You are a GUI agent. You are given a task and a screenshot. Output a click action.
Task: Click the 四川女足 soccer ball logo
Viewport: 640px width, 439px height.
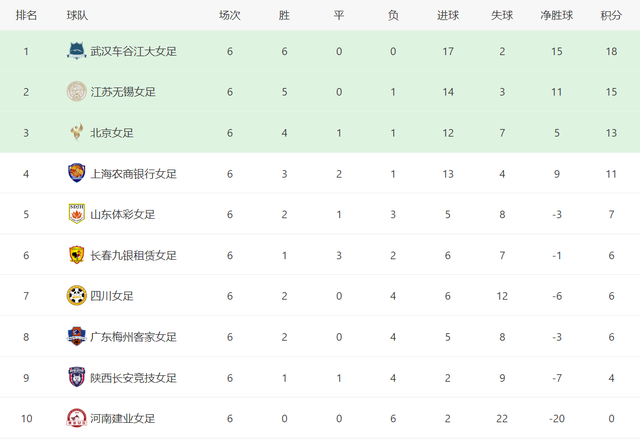coord(76,295)
